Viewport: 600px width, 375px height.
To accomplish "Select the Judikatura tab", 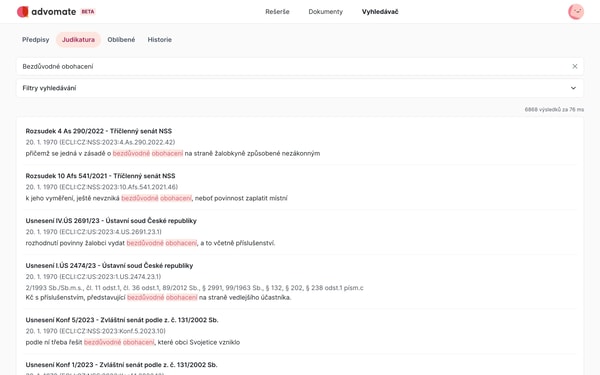I will [78, 39].
